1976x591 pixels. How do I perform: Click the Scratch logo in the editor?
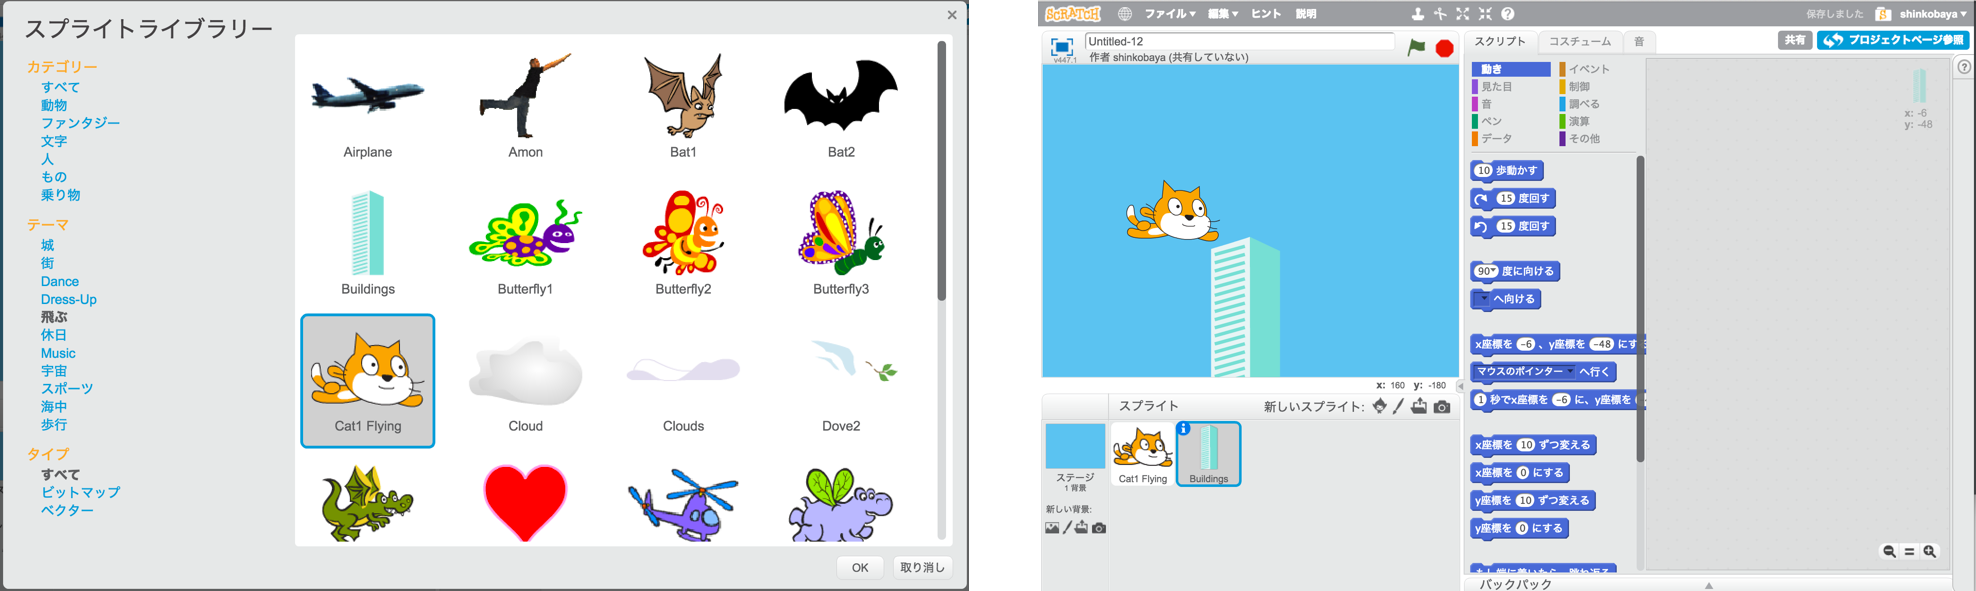[1072, 13]
